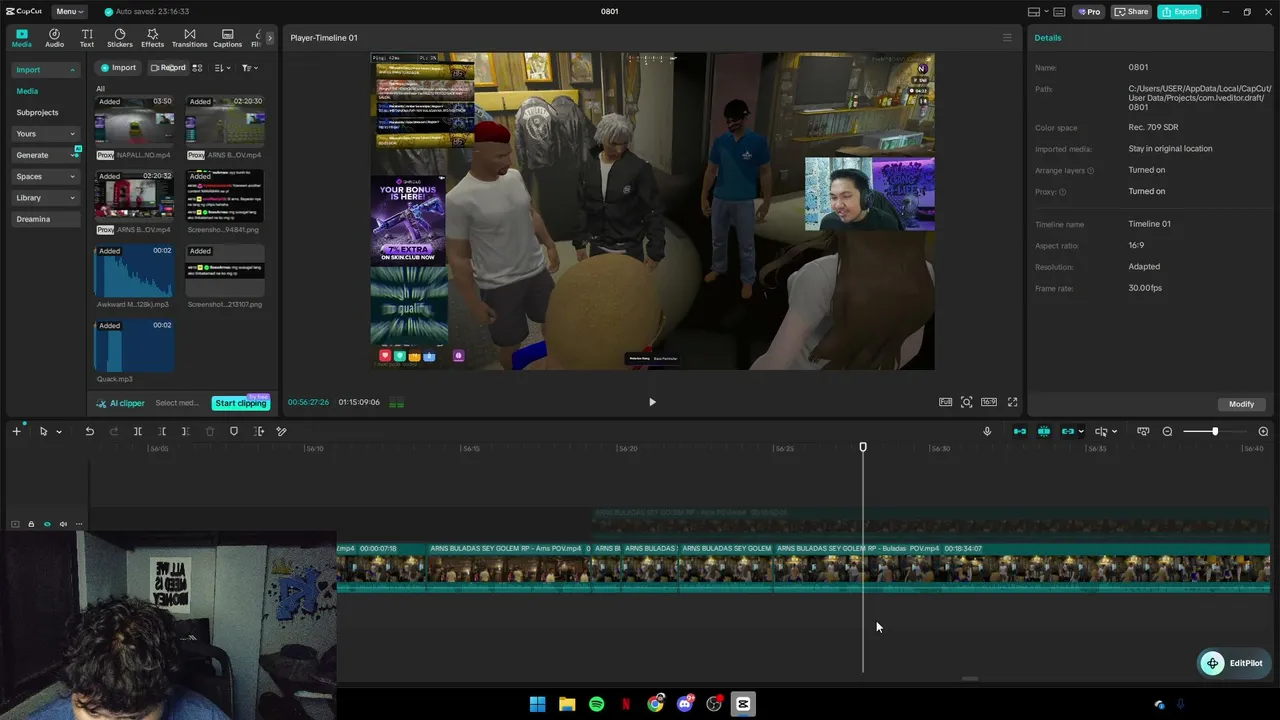Click the delete-left trim tool
1280x720 pixels.
point(162,431)
